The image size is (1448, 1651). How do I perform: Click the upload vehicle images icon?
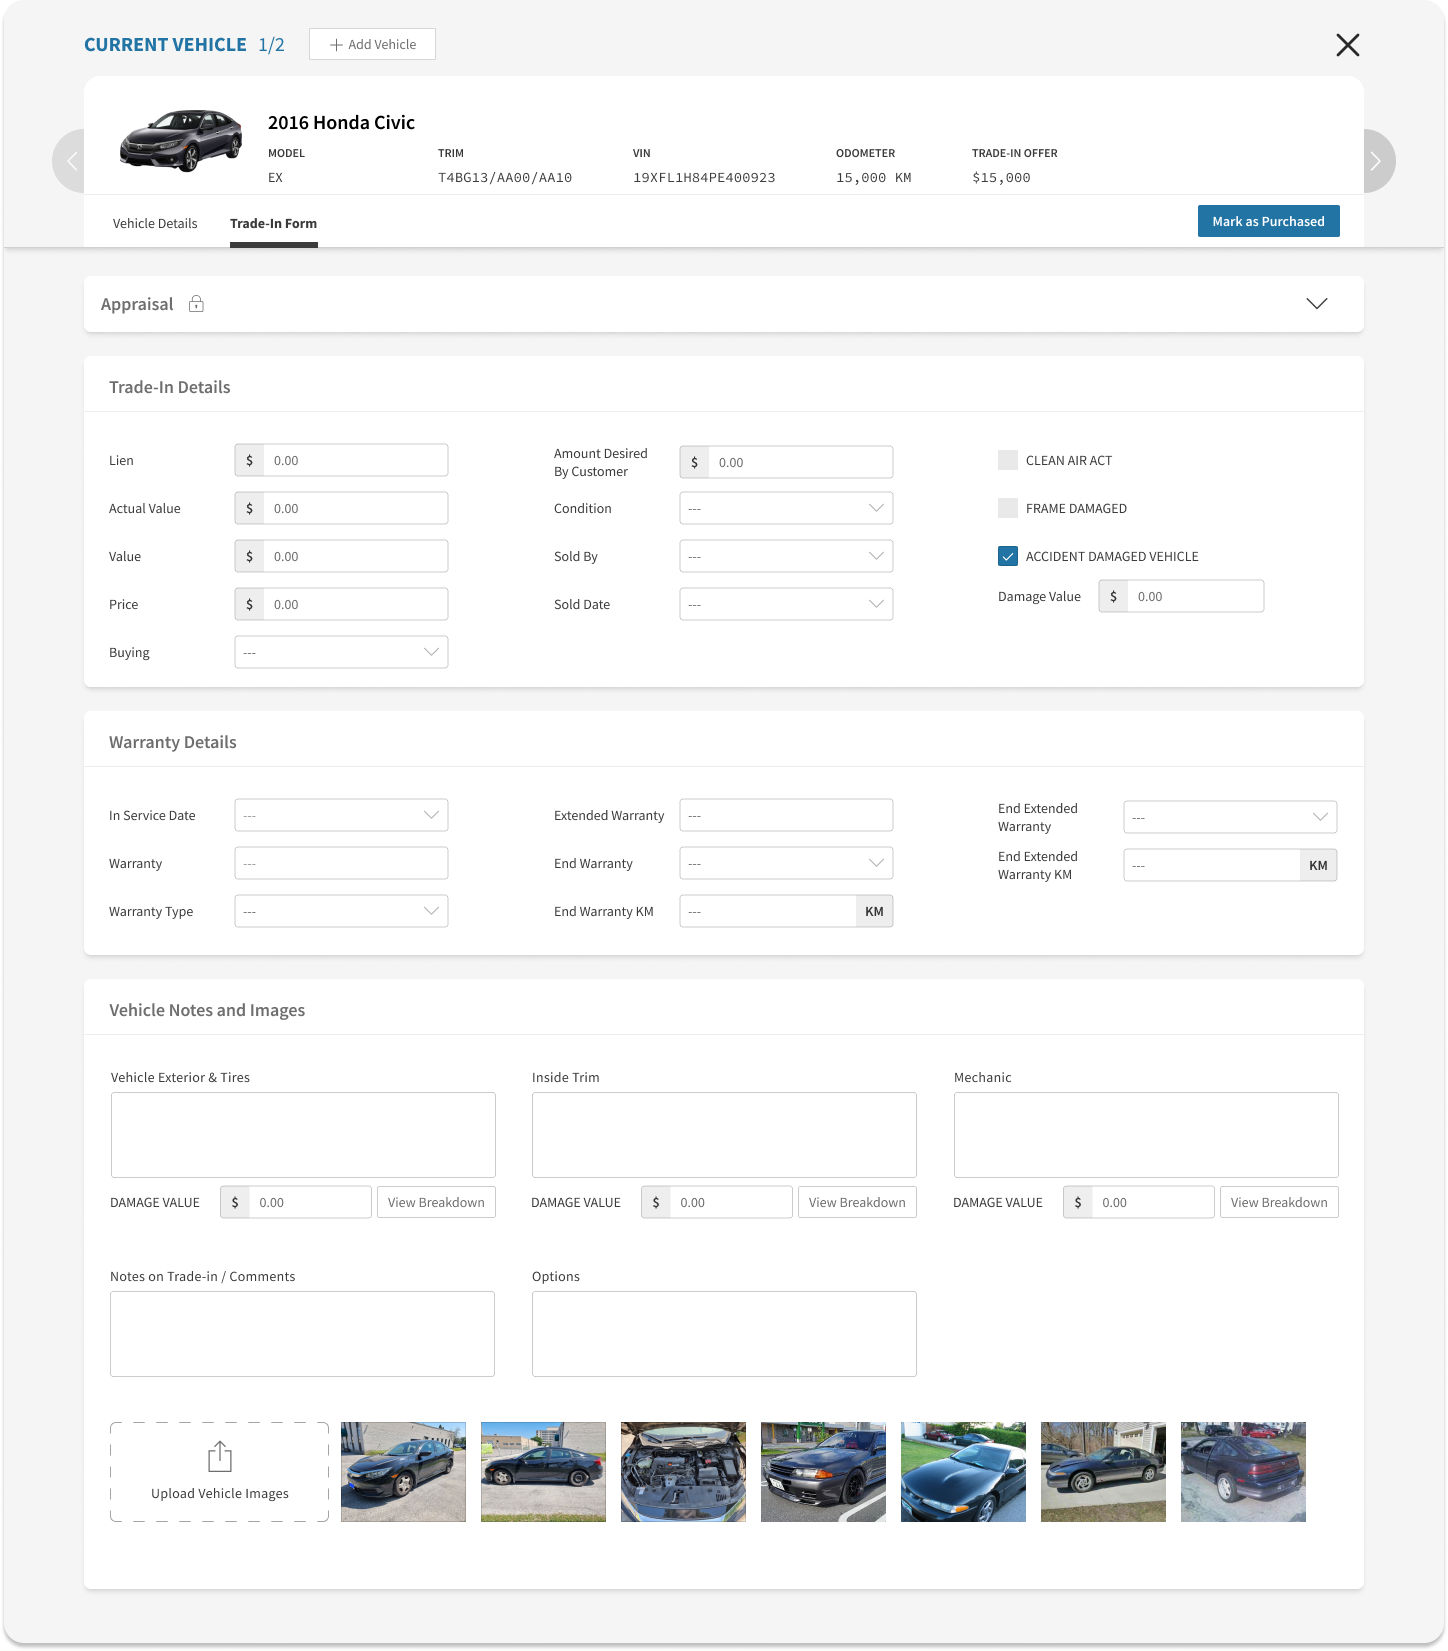click(x=220, y=1457)
